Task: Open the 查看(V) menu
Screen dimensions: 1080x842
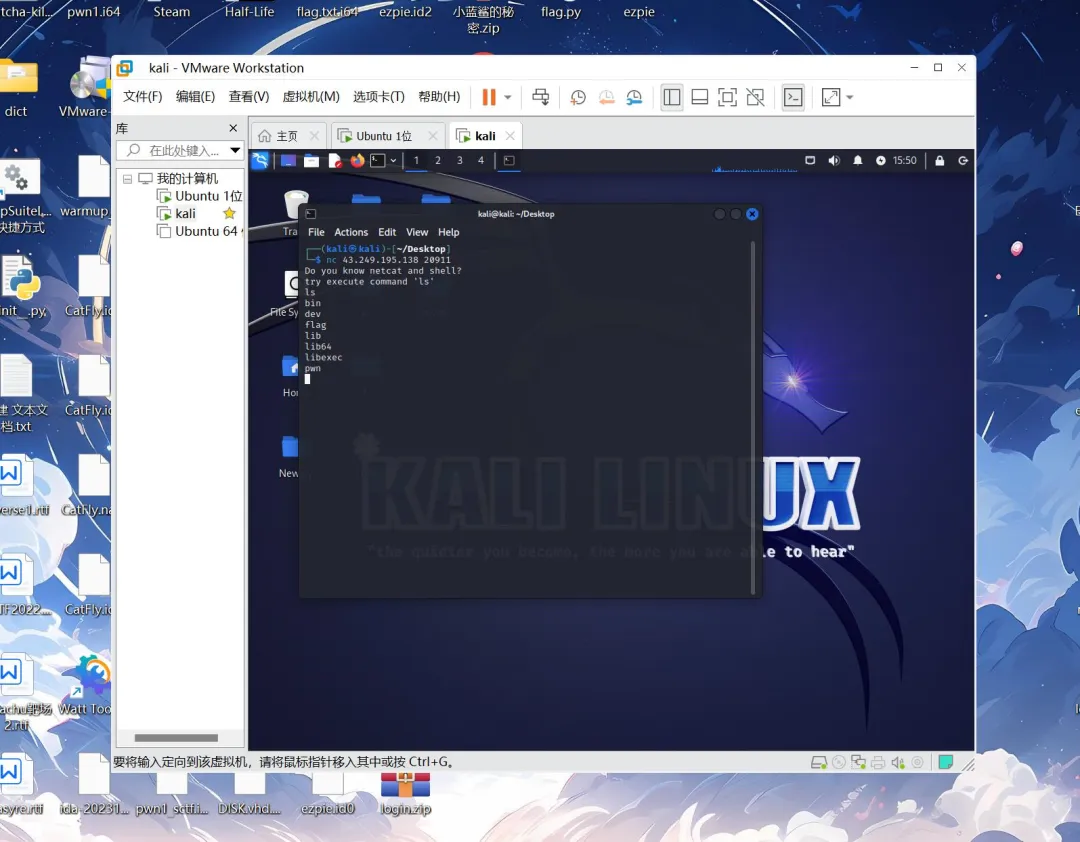Action: click(249, 96)
